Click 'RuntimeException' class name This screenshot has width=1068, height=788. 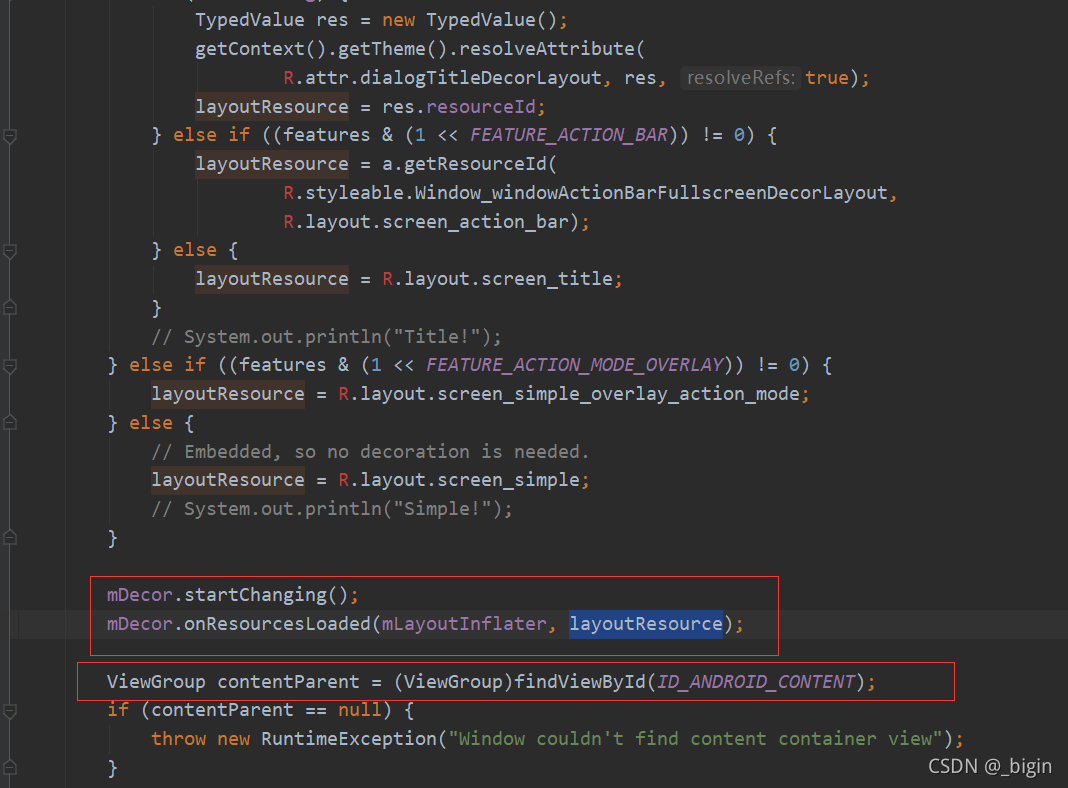349,739
